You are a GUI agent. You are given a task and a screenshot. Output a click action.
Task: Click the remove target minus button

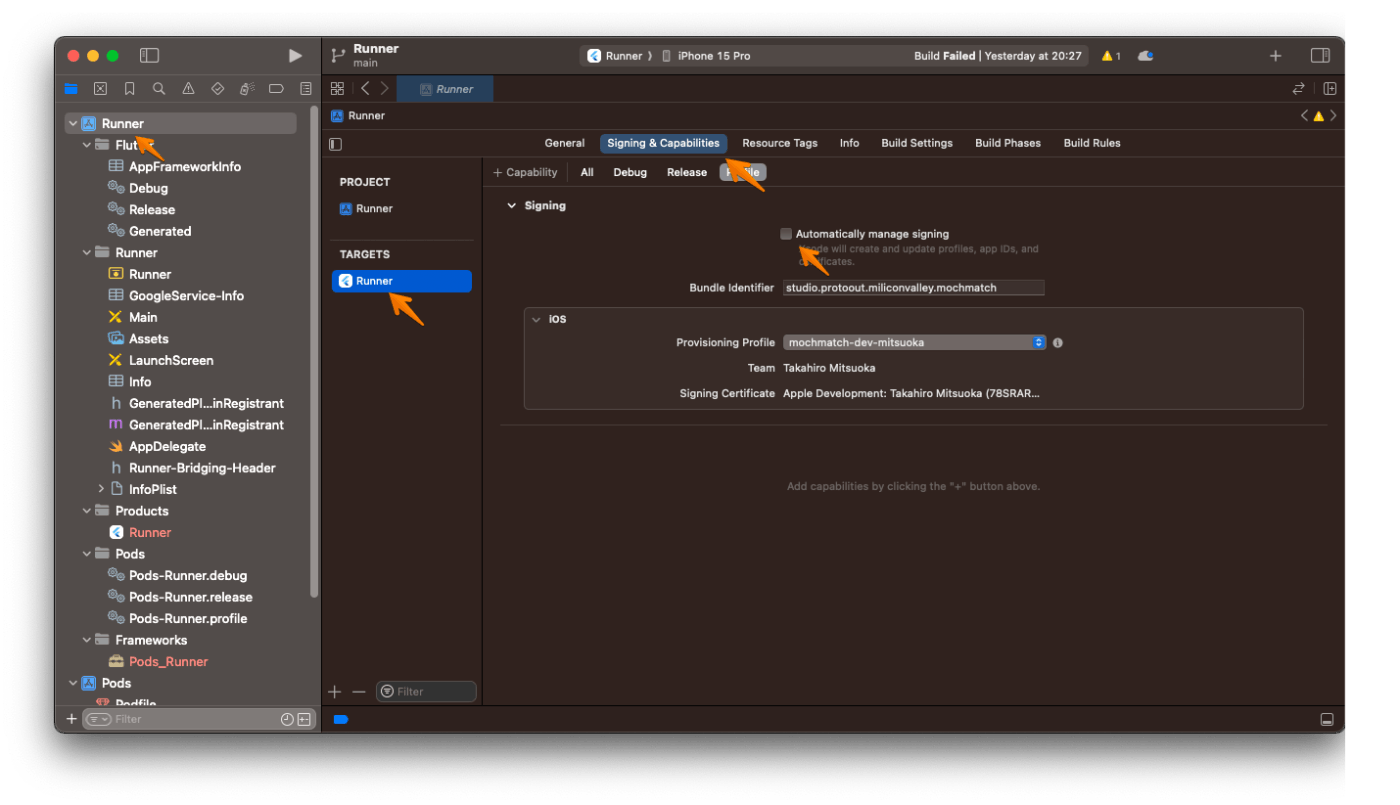[x=359, y=692]
